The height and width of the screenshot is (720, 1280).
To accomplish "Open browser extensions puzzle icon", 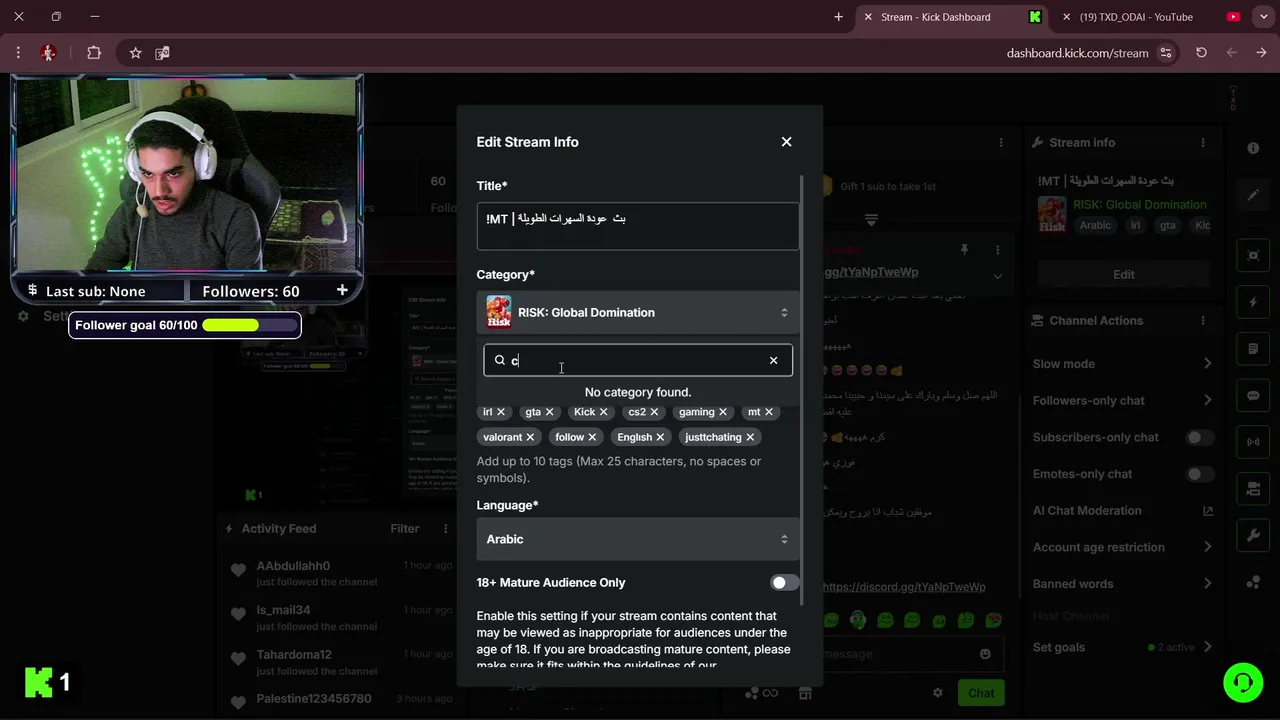I will [94, 53].
